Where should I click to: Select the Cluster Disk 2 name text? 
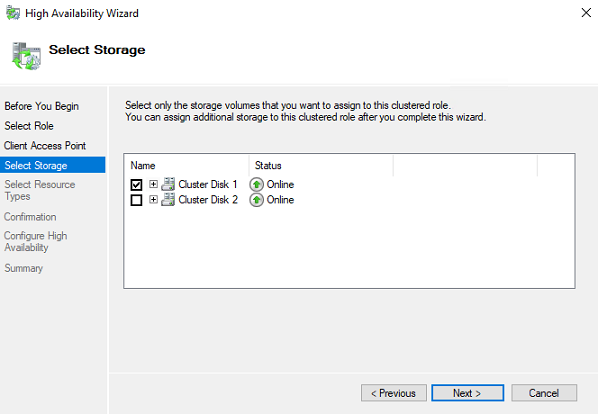click(x=208, y=200)
